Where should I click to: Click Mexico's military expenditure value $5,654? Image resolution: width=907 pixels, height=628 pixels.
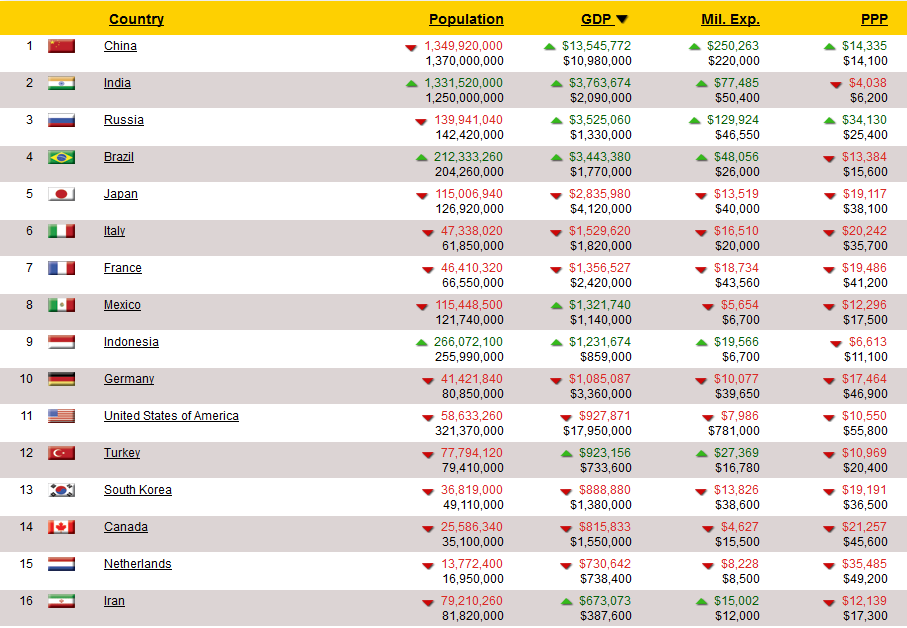coord(740,305)
